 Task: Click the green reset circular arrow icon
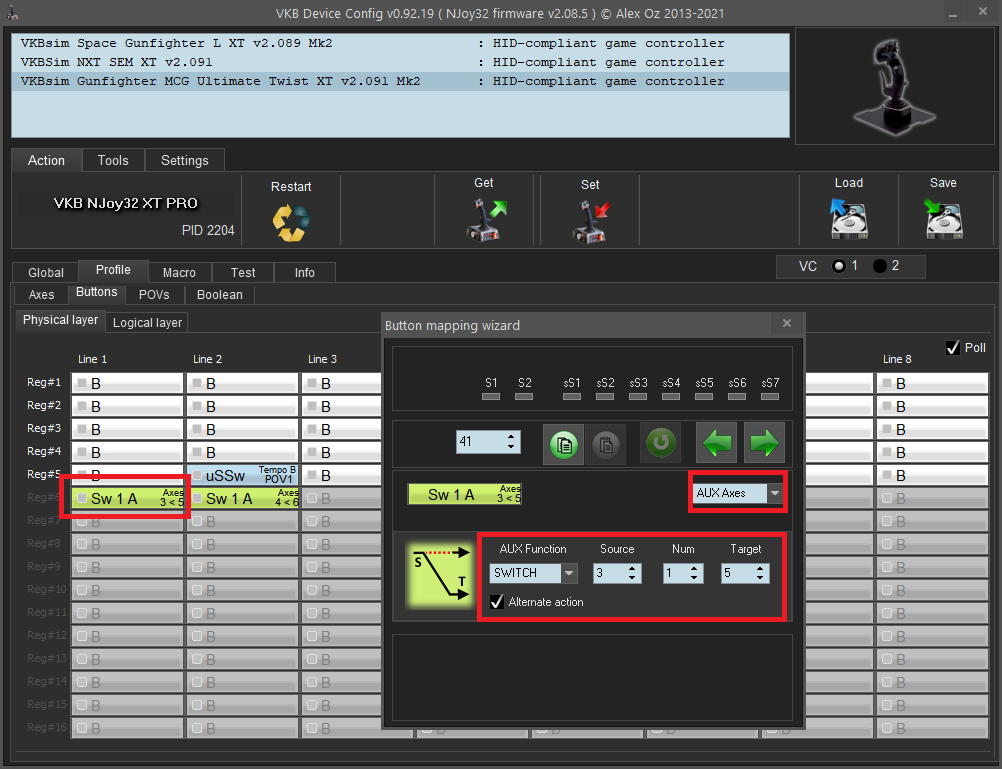(661, 442)
